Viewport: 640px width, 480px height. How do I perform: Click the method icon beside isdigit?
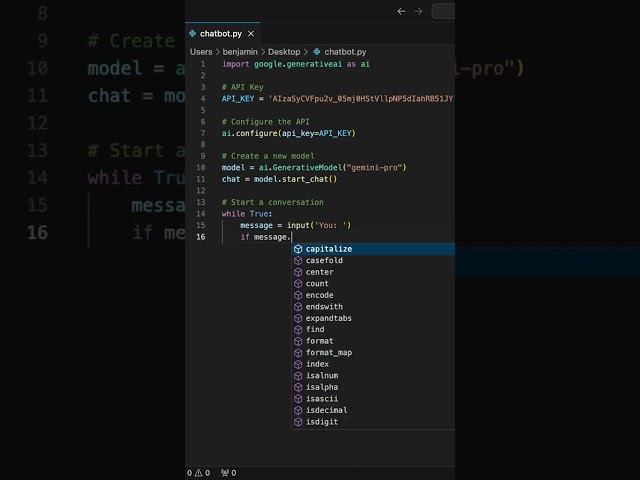point(298,422)
